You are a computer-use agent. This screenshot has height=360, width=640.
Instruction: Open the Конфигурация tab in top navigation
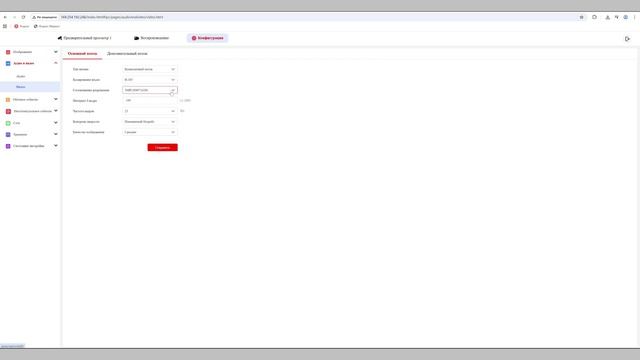tap(207, 38)
